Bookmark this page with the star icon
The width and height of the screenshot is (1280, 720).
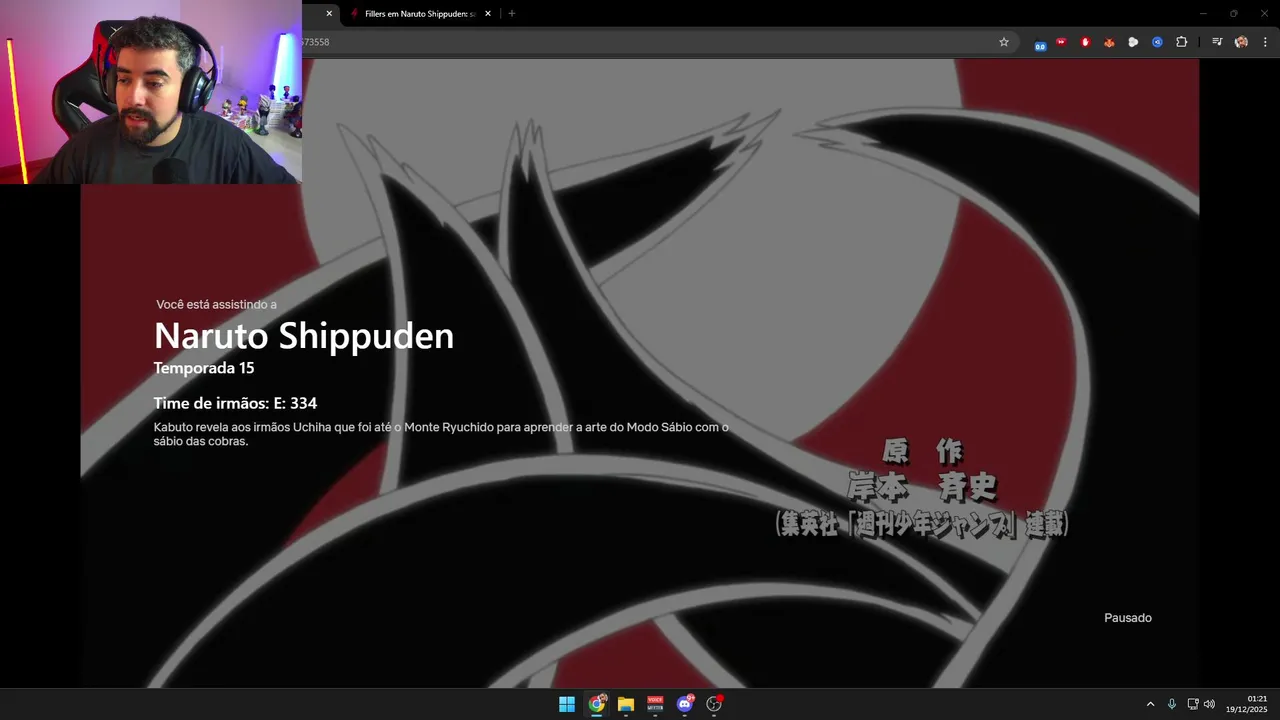[1004, 42]
